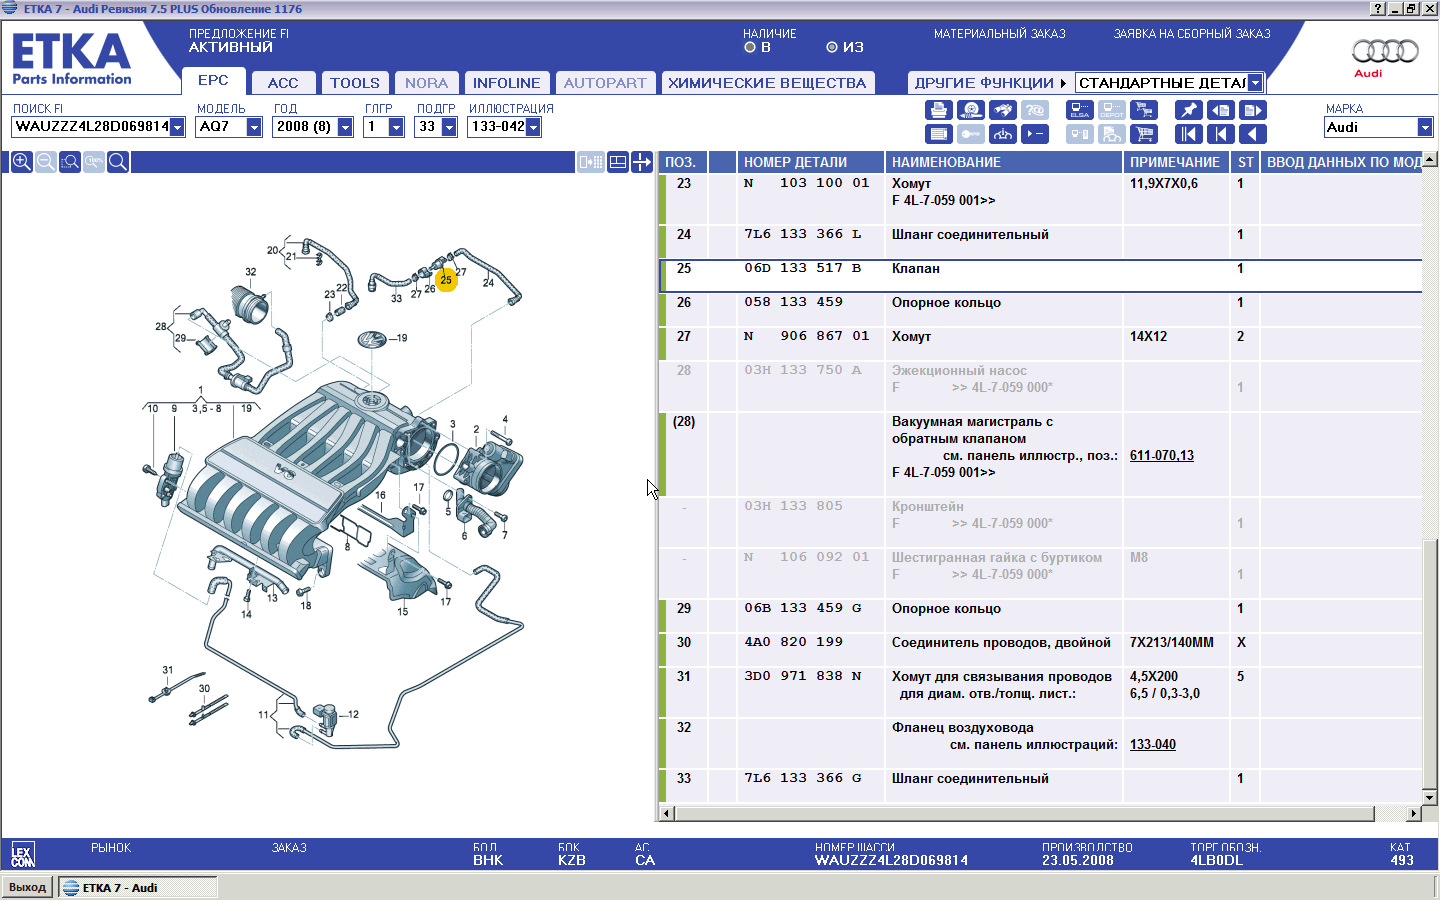Follow the 611-070,13 illustration link
Image resolution: width=1440 pixels, height=900 pixels.
pyautogui.click(x=1161, y=455)
